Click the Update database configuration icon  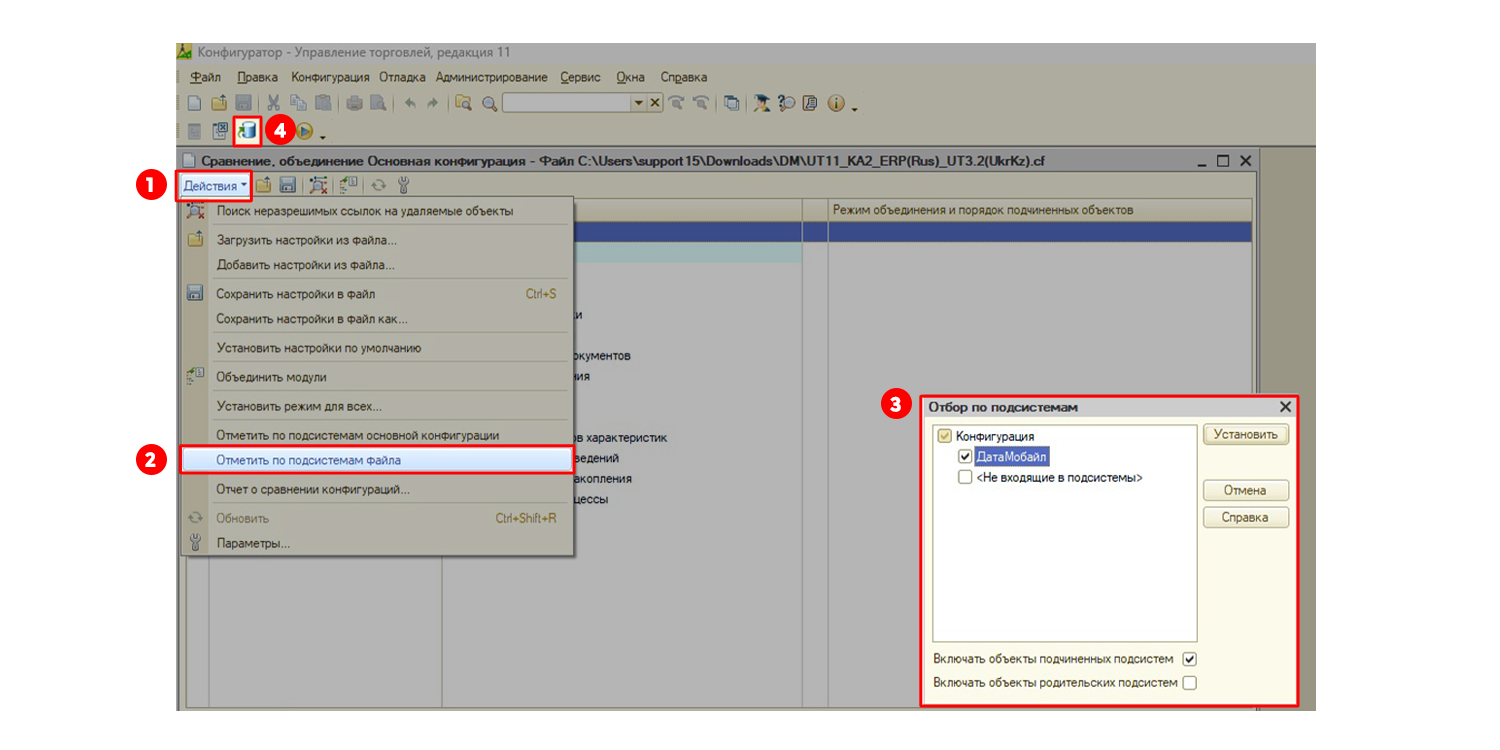point(247,130)
